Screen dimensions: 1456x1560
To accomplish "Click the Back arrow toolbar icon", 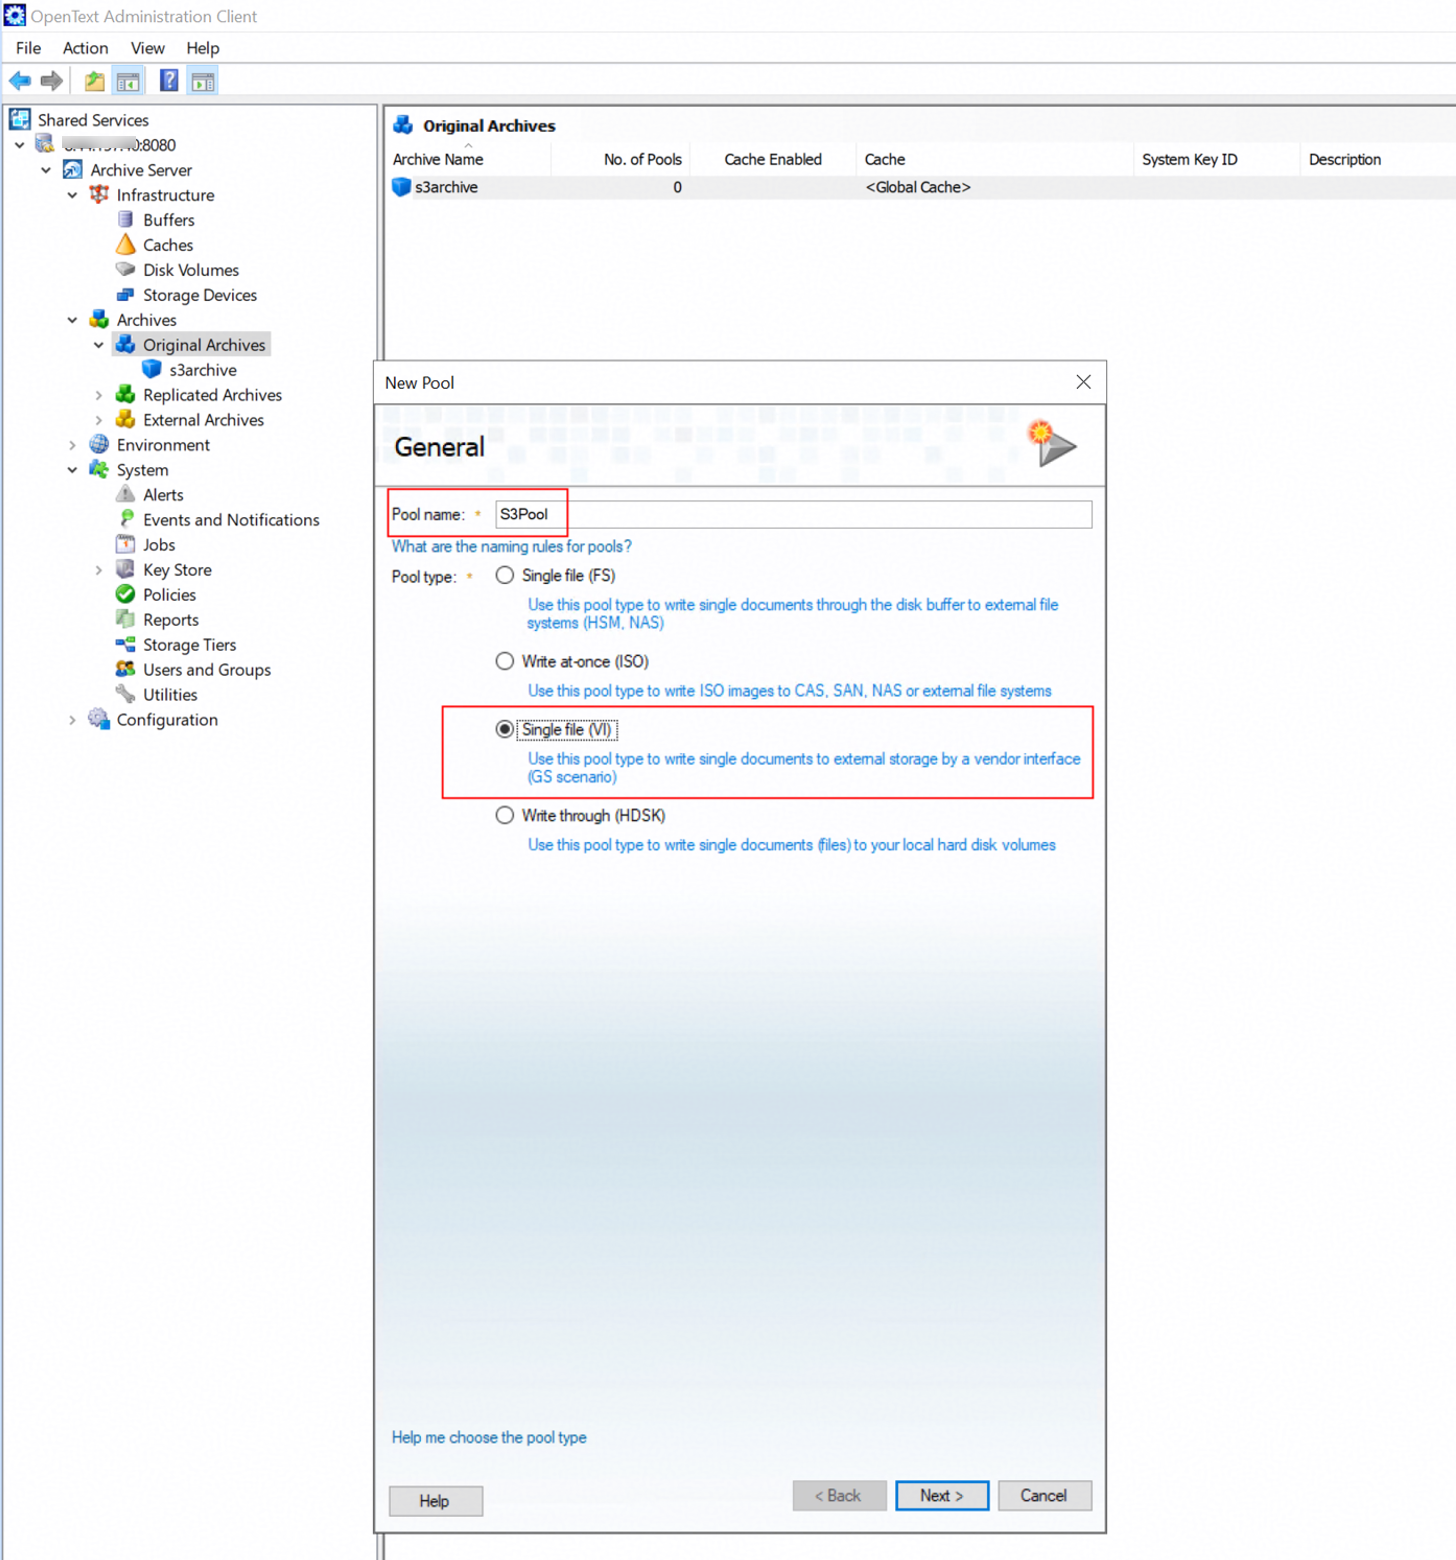I will (20, 81).
